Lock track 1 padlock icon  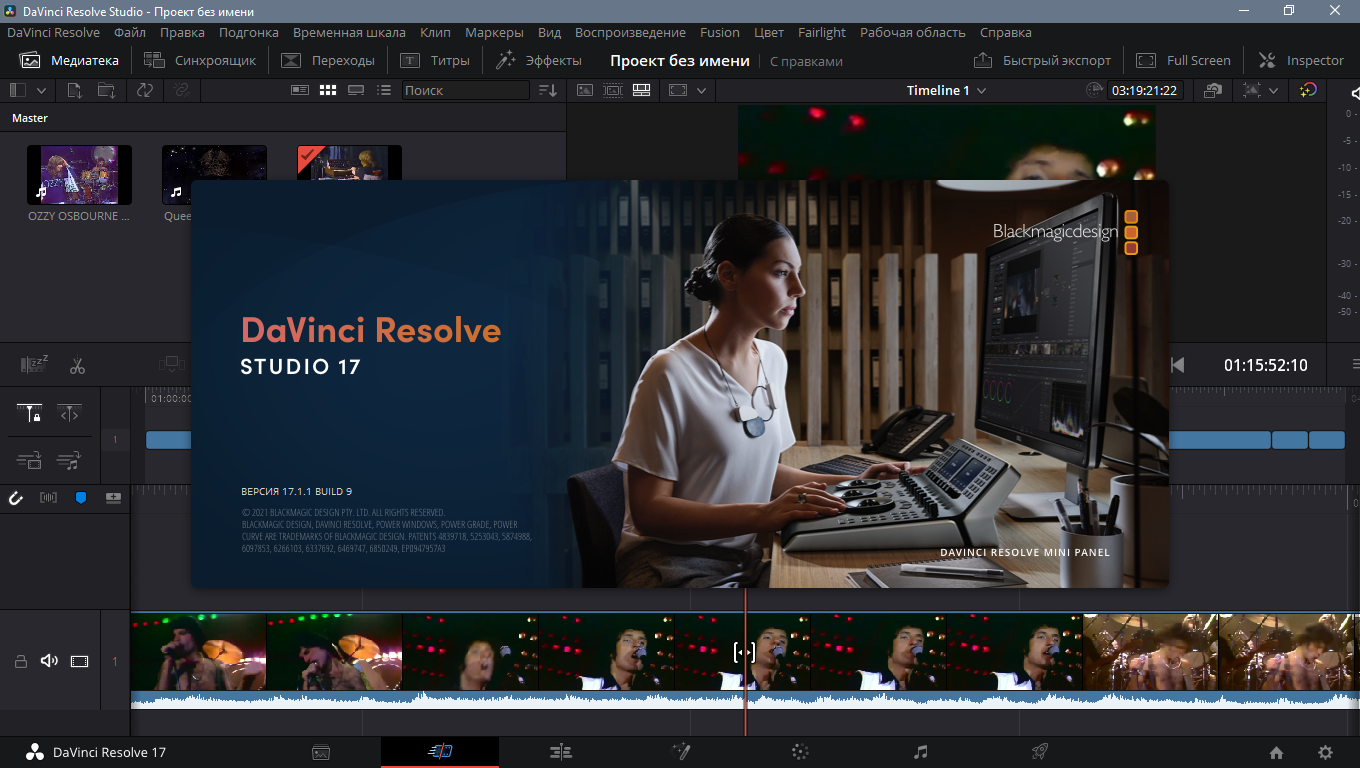20,661
